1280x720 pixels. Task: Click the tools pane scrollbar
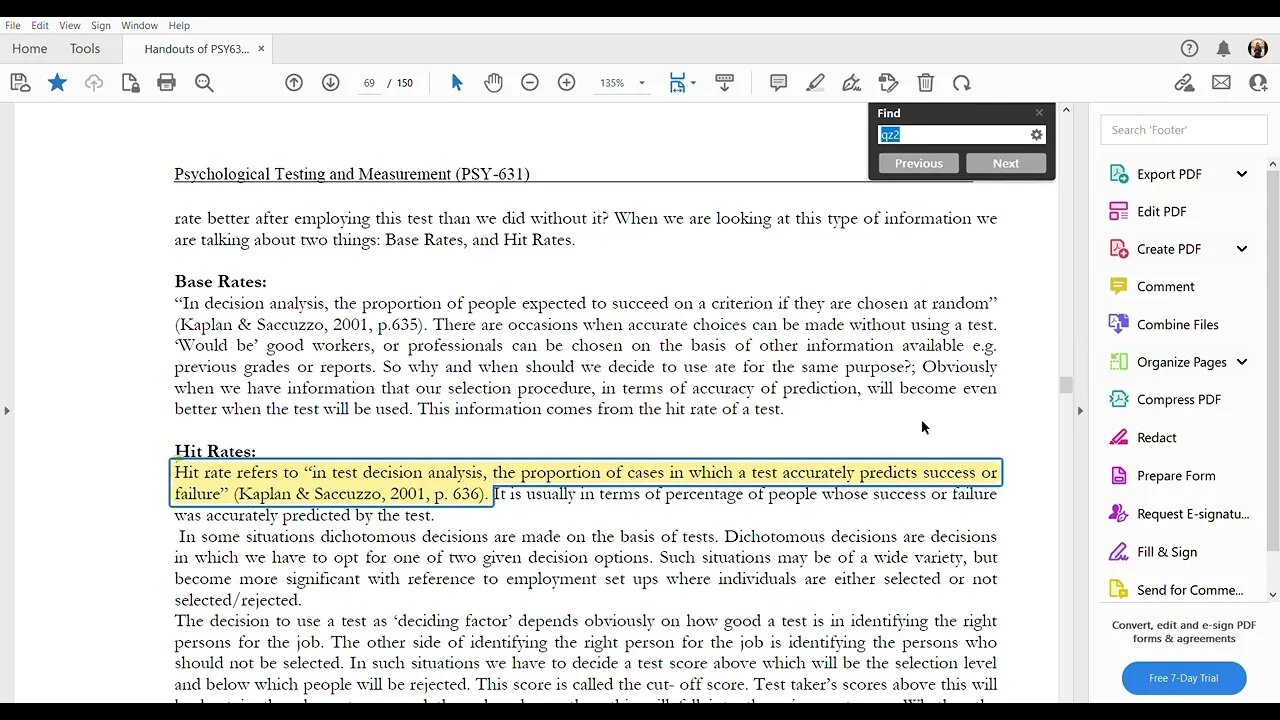1273,360
